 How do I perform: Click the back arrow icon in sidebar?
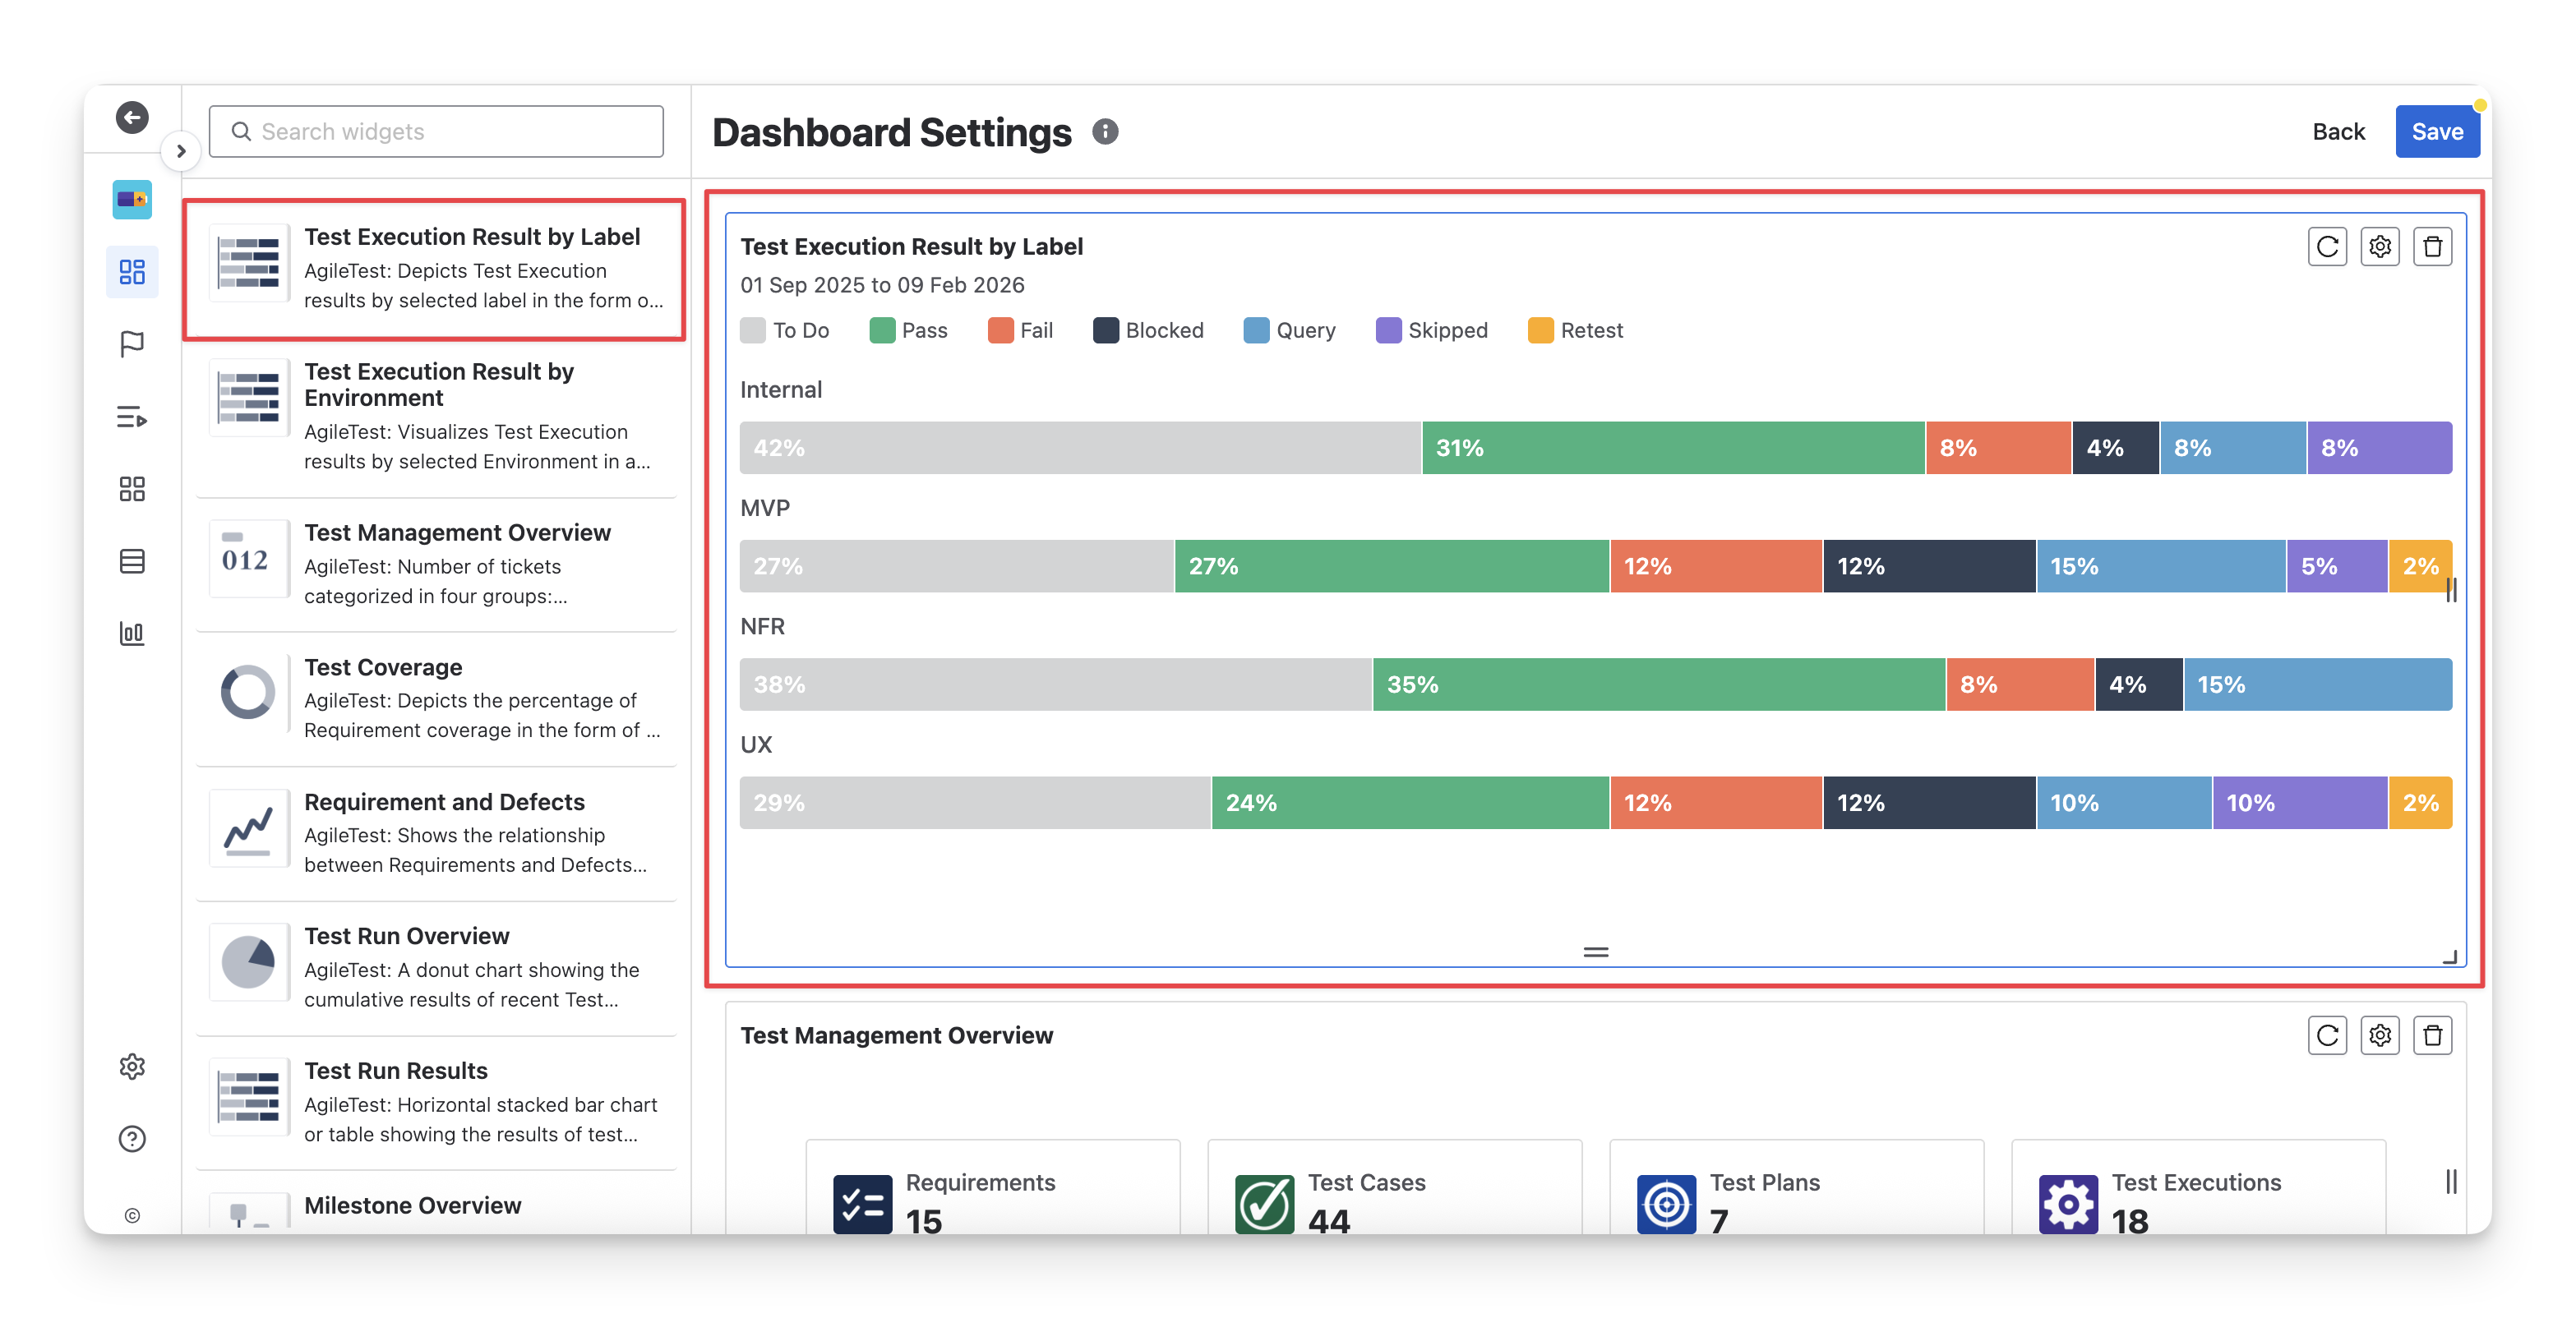[x=132, y=118]
